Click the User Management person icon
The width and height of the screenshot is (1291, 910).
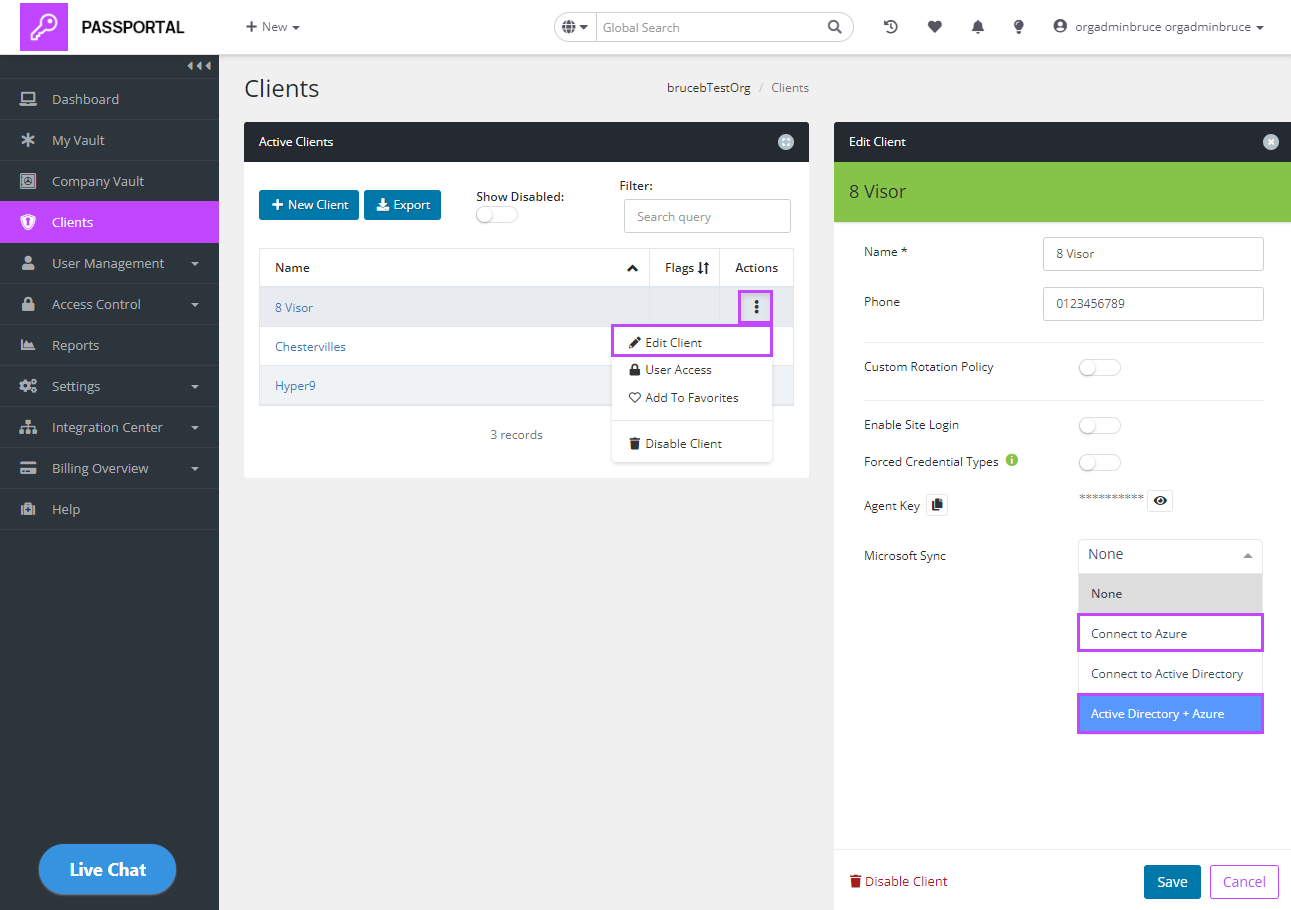point(28,263)
